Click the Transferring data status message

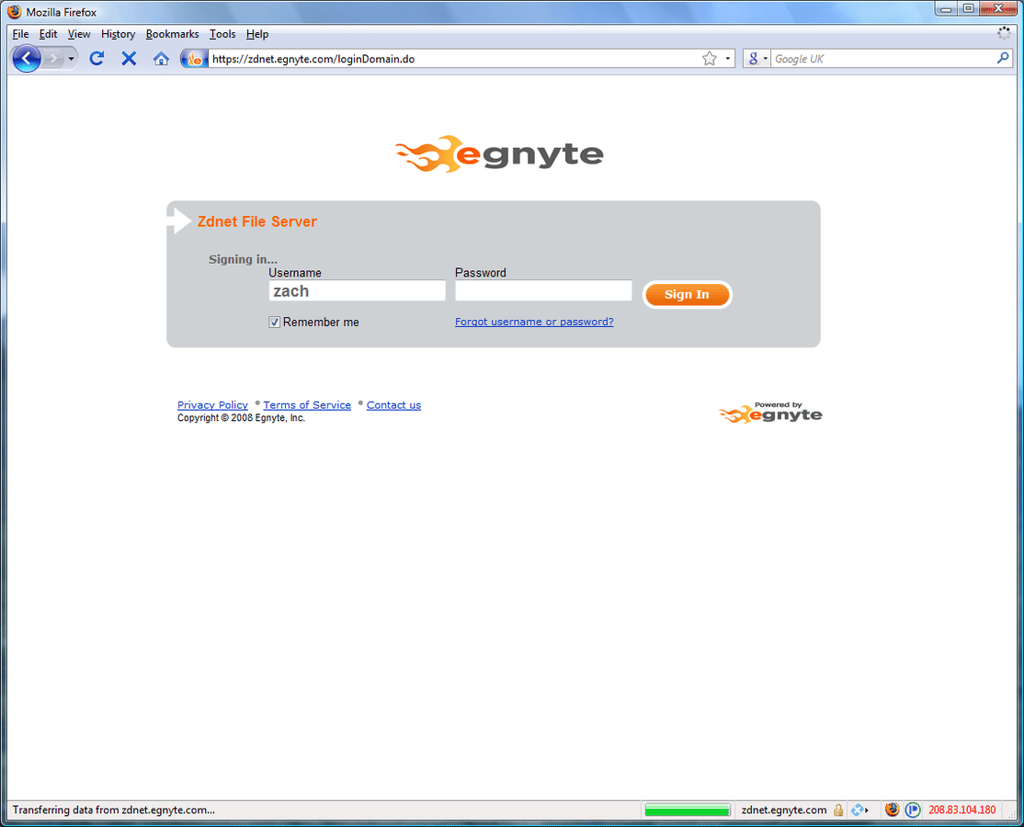click(x=114, y=810)
